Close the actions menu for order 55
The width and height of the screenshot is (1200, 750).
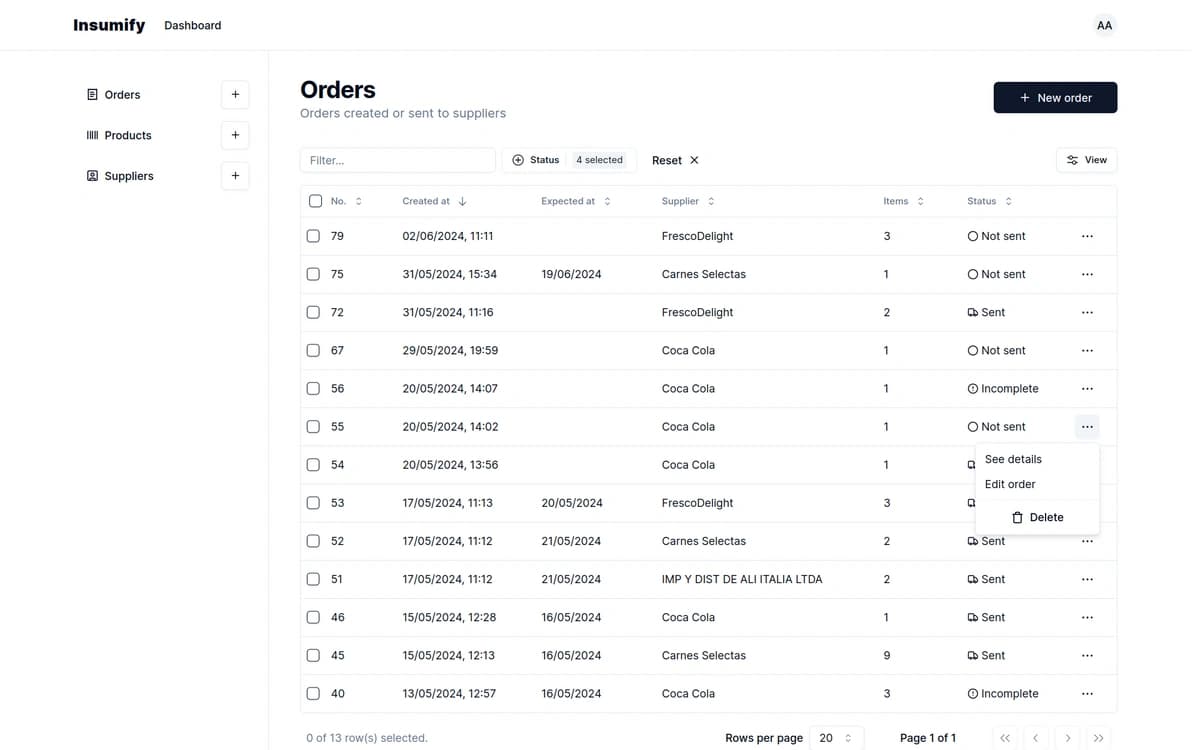coord(1087,427)
